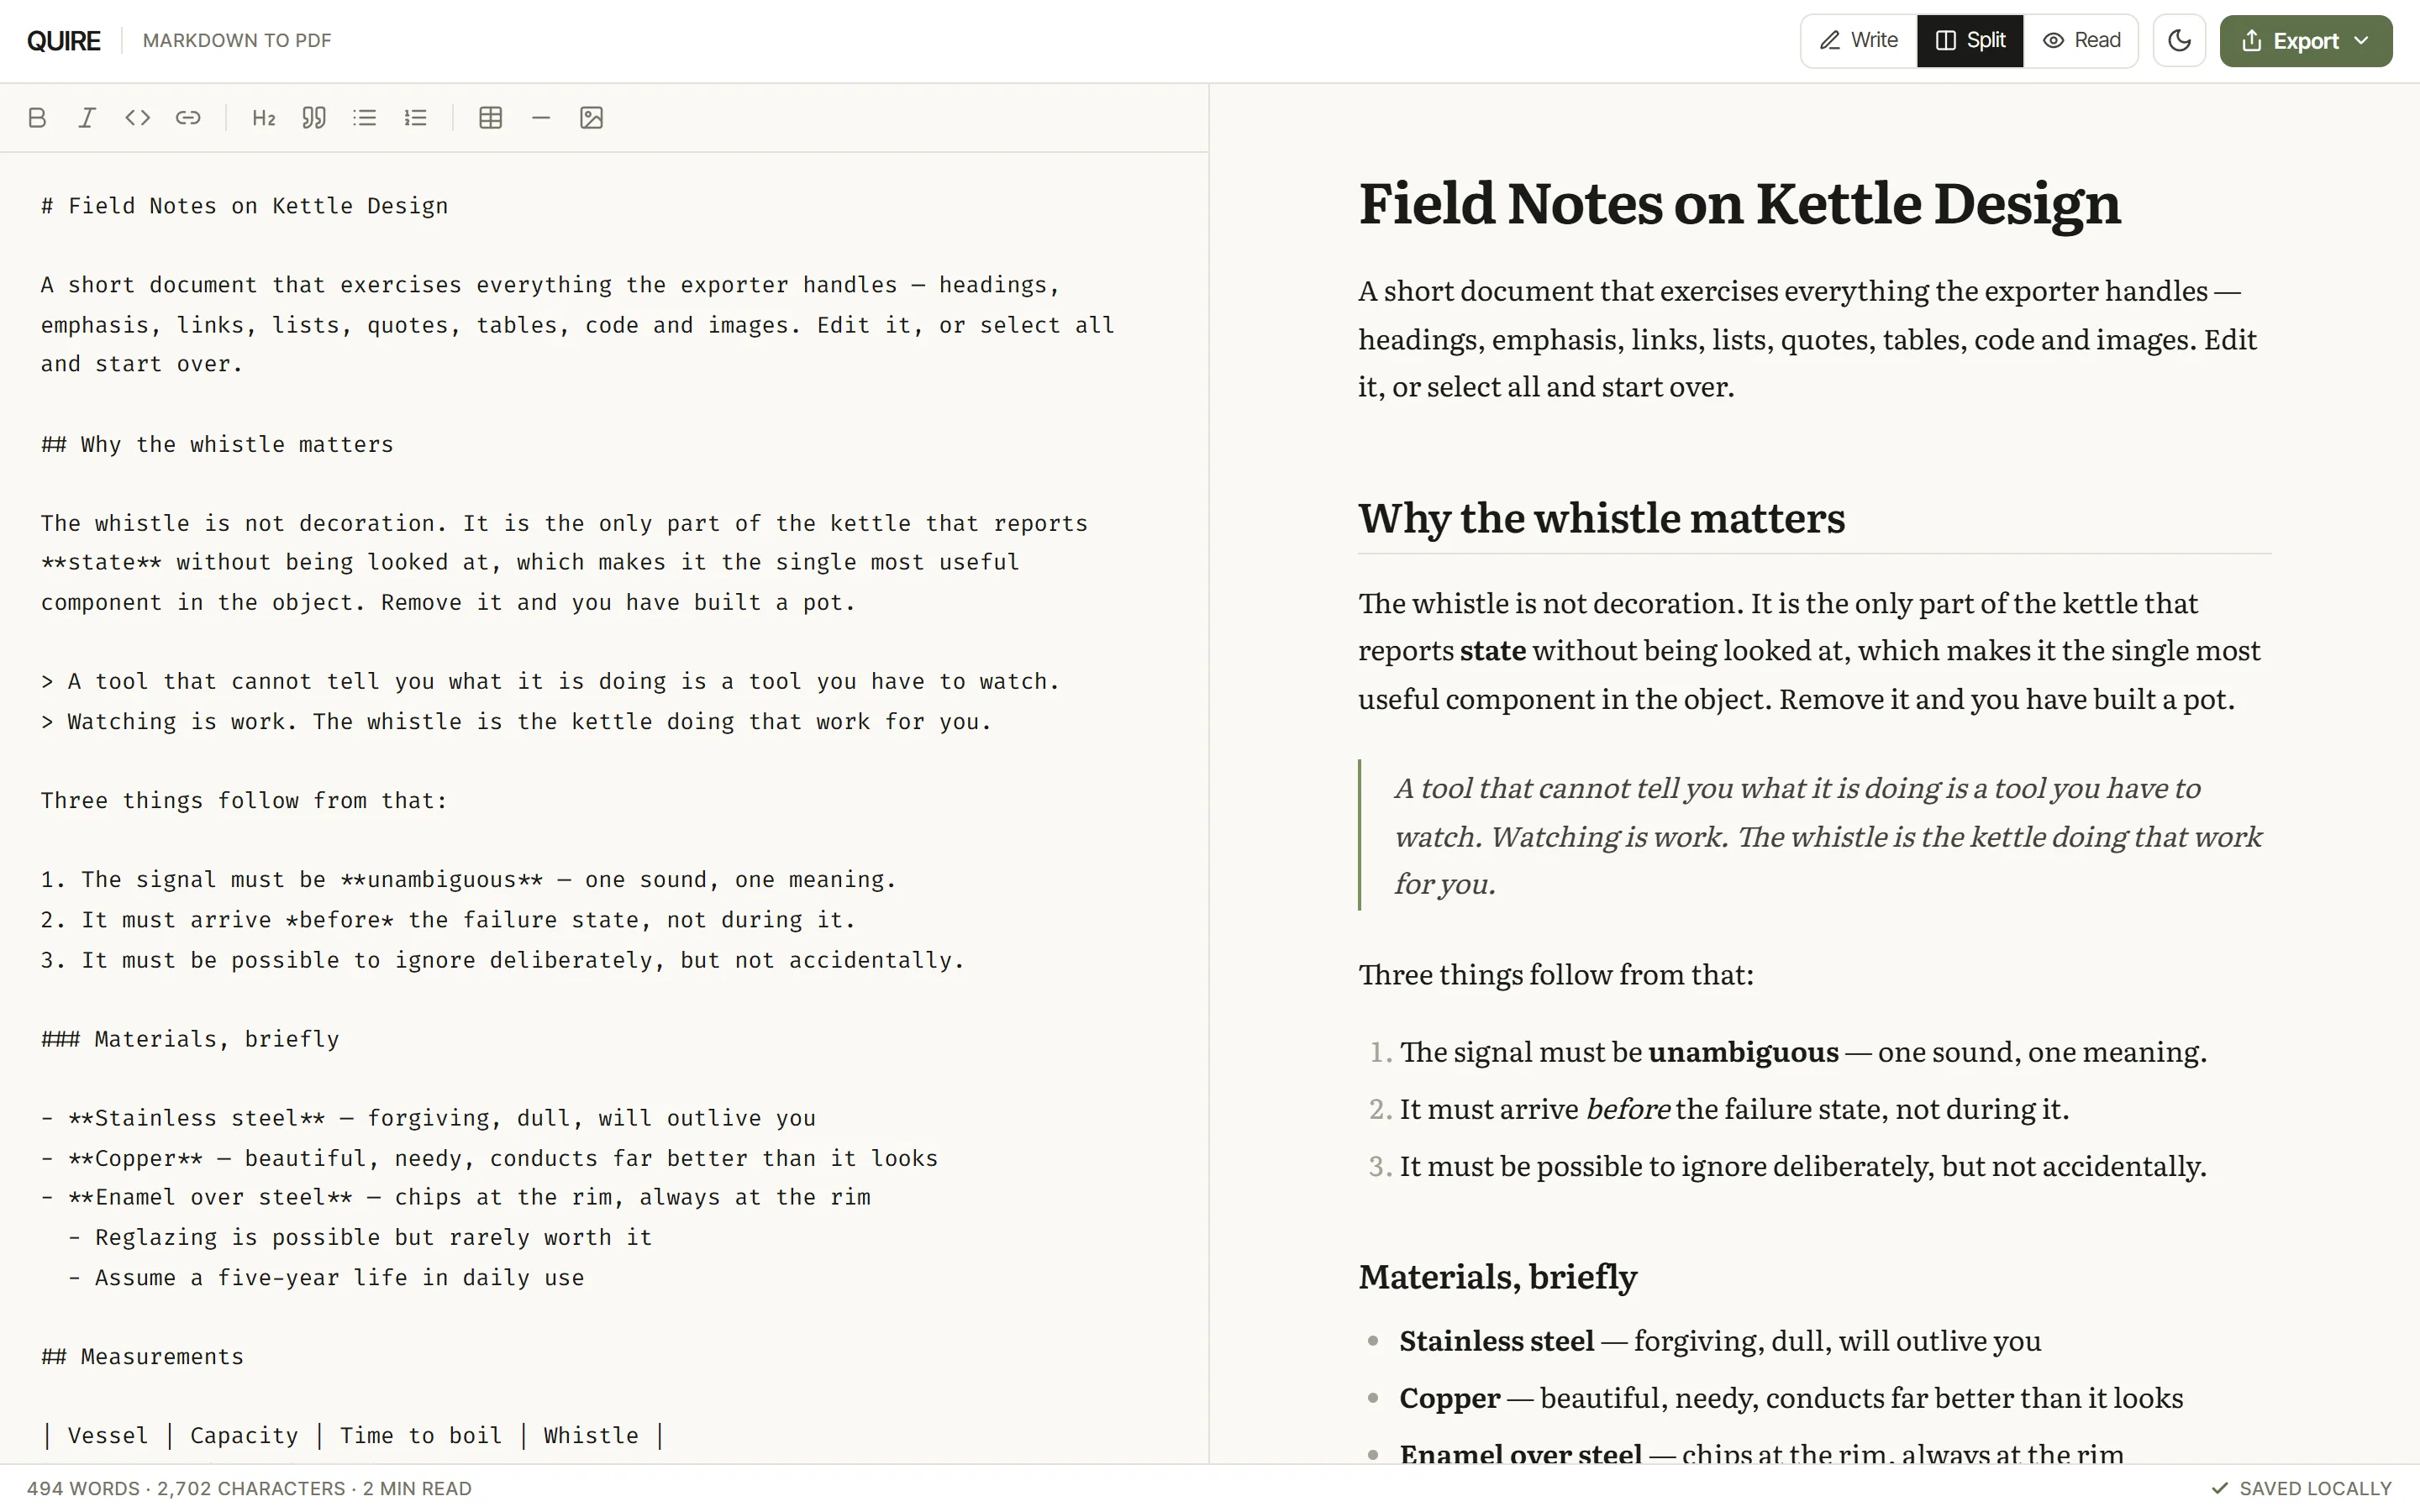Click the '## Why the whistle matters' source line
Screen dimensions: 2420x1512
click(218, 444)
